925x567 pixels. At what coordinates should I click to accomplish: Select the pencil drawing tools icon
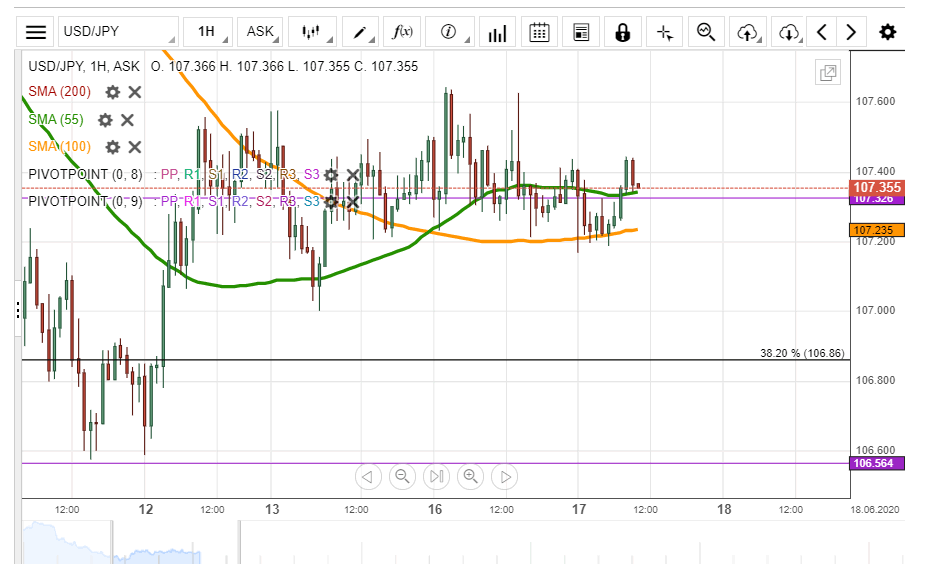(x=357, y=32)
